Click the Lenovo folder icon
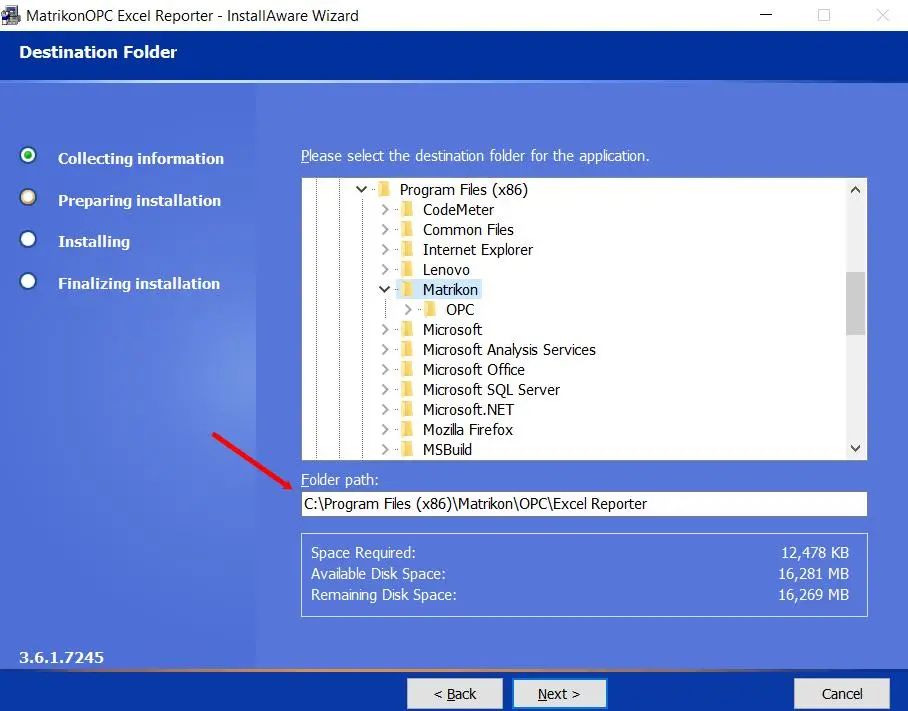908x711 pixels. pyautogui.click(x=407, y=269)
